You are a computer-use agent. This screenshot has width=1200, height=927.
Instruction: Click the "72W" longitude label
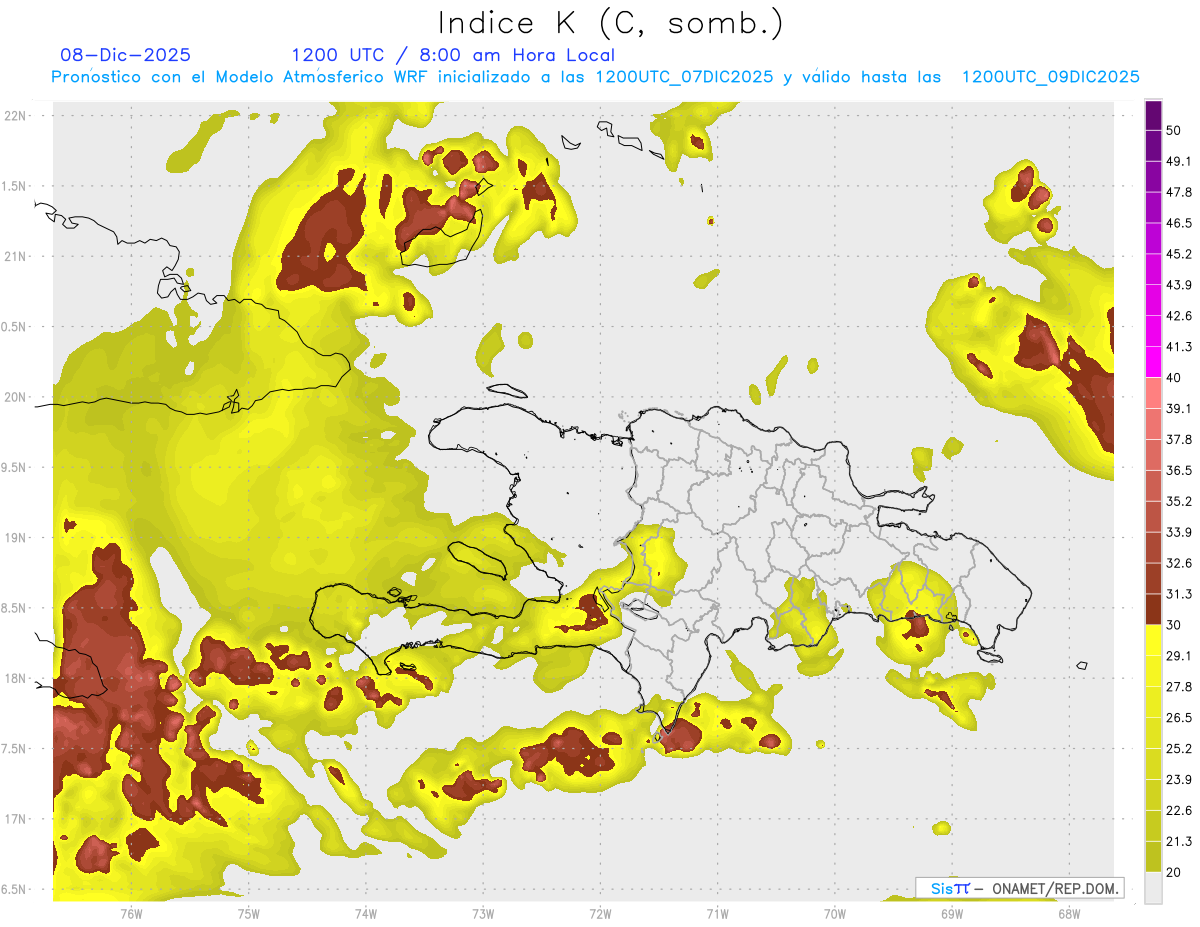[x=600, y=913]
